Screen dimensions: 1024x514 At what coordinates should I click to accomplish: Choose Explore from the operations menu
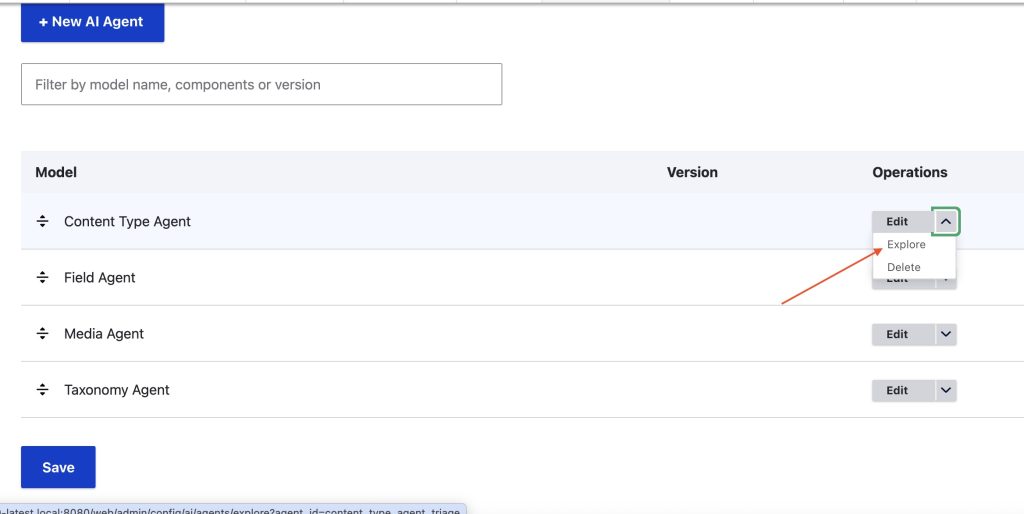(x=906, y=245)
